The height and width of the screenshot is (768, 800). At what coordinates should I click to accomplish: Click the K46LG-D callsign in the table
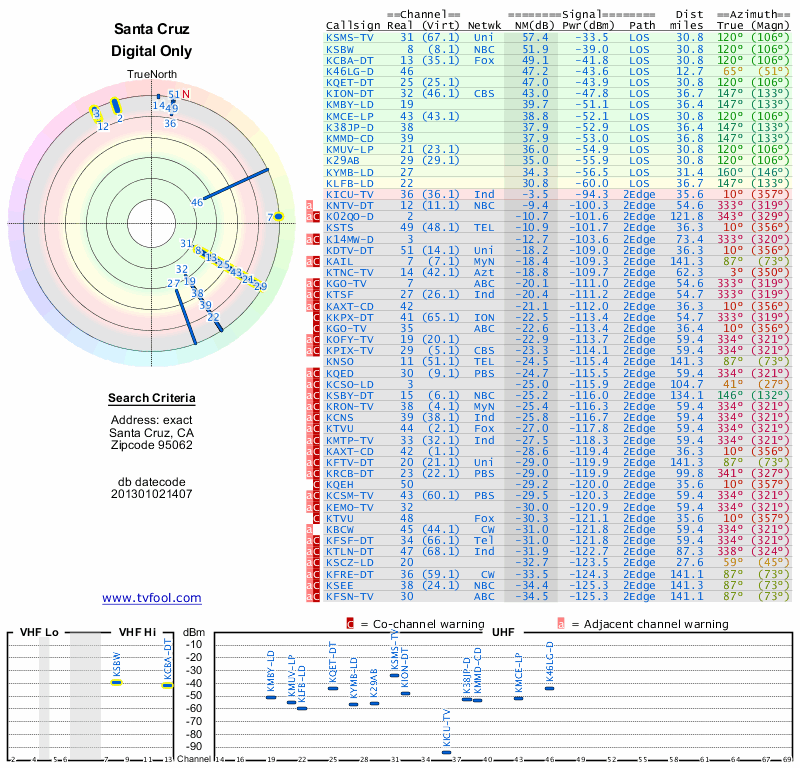pyautogui.click(x=350, y=71)
